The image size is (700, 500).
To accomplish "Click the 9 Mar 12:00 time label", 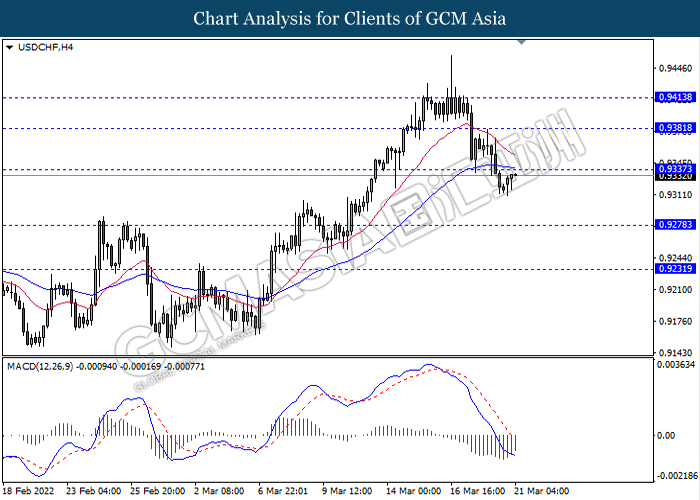I will [x=347, y=491].
